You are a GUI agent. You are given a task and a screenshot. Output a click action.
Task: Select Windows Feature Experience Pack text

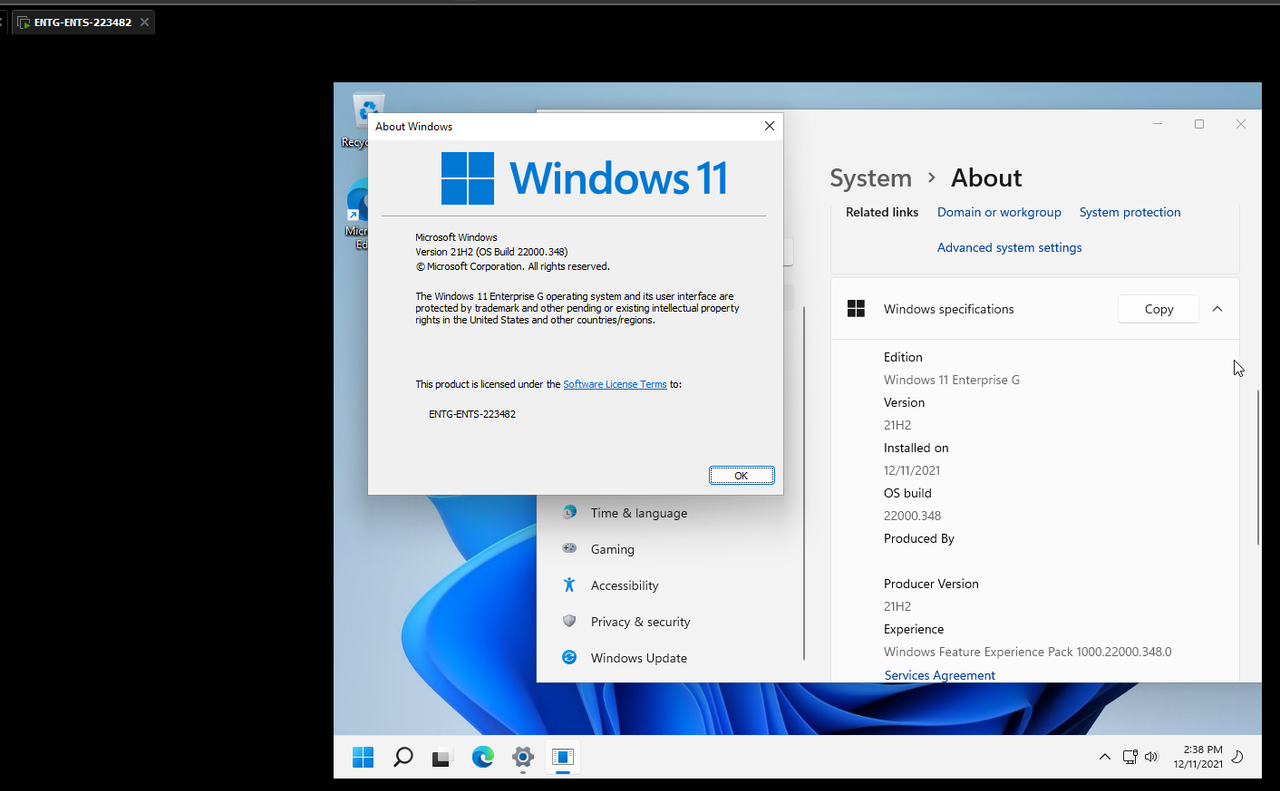coord(1027,652)
